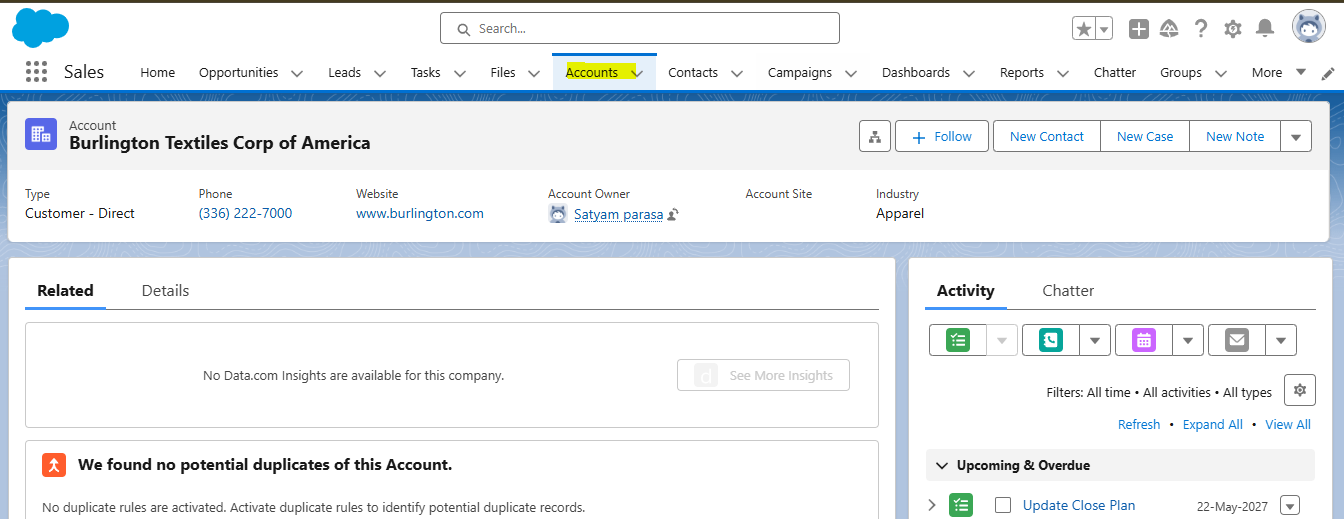The width and height of the screenshot is (1344, 519).
Task: Open the Dashboards tab dropdown chevron
Action: (x=969, y=73)
